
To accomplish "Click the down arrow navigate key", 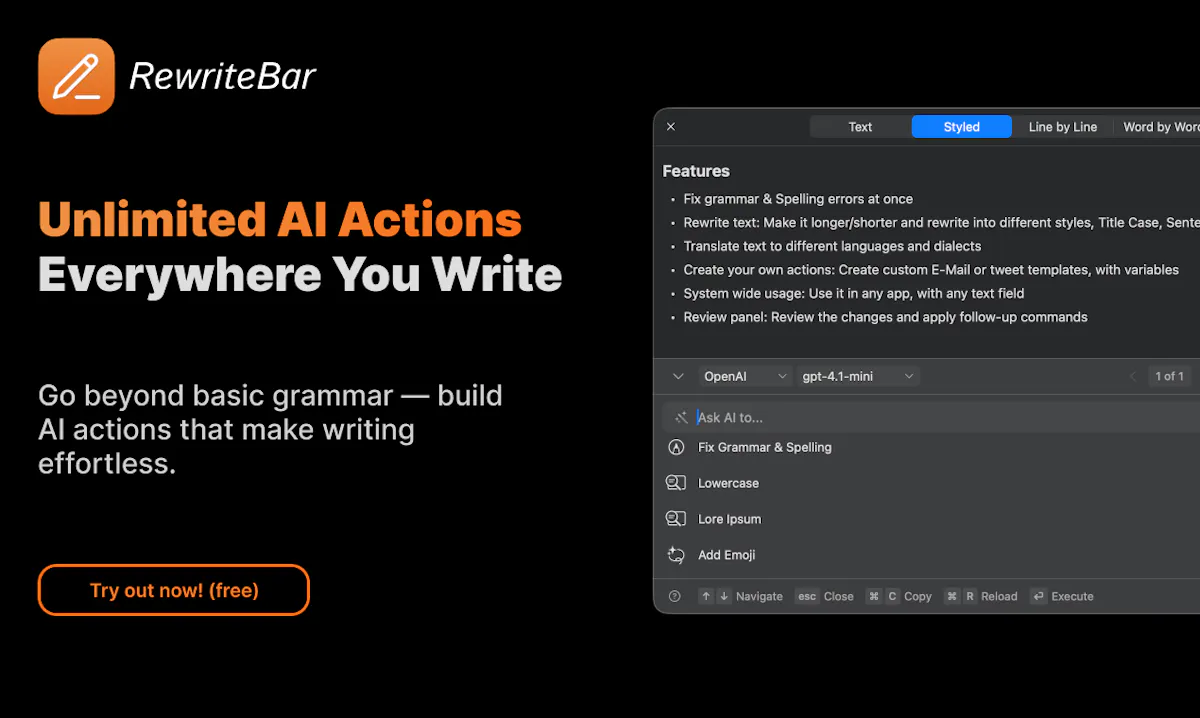I will [724, 596].
